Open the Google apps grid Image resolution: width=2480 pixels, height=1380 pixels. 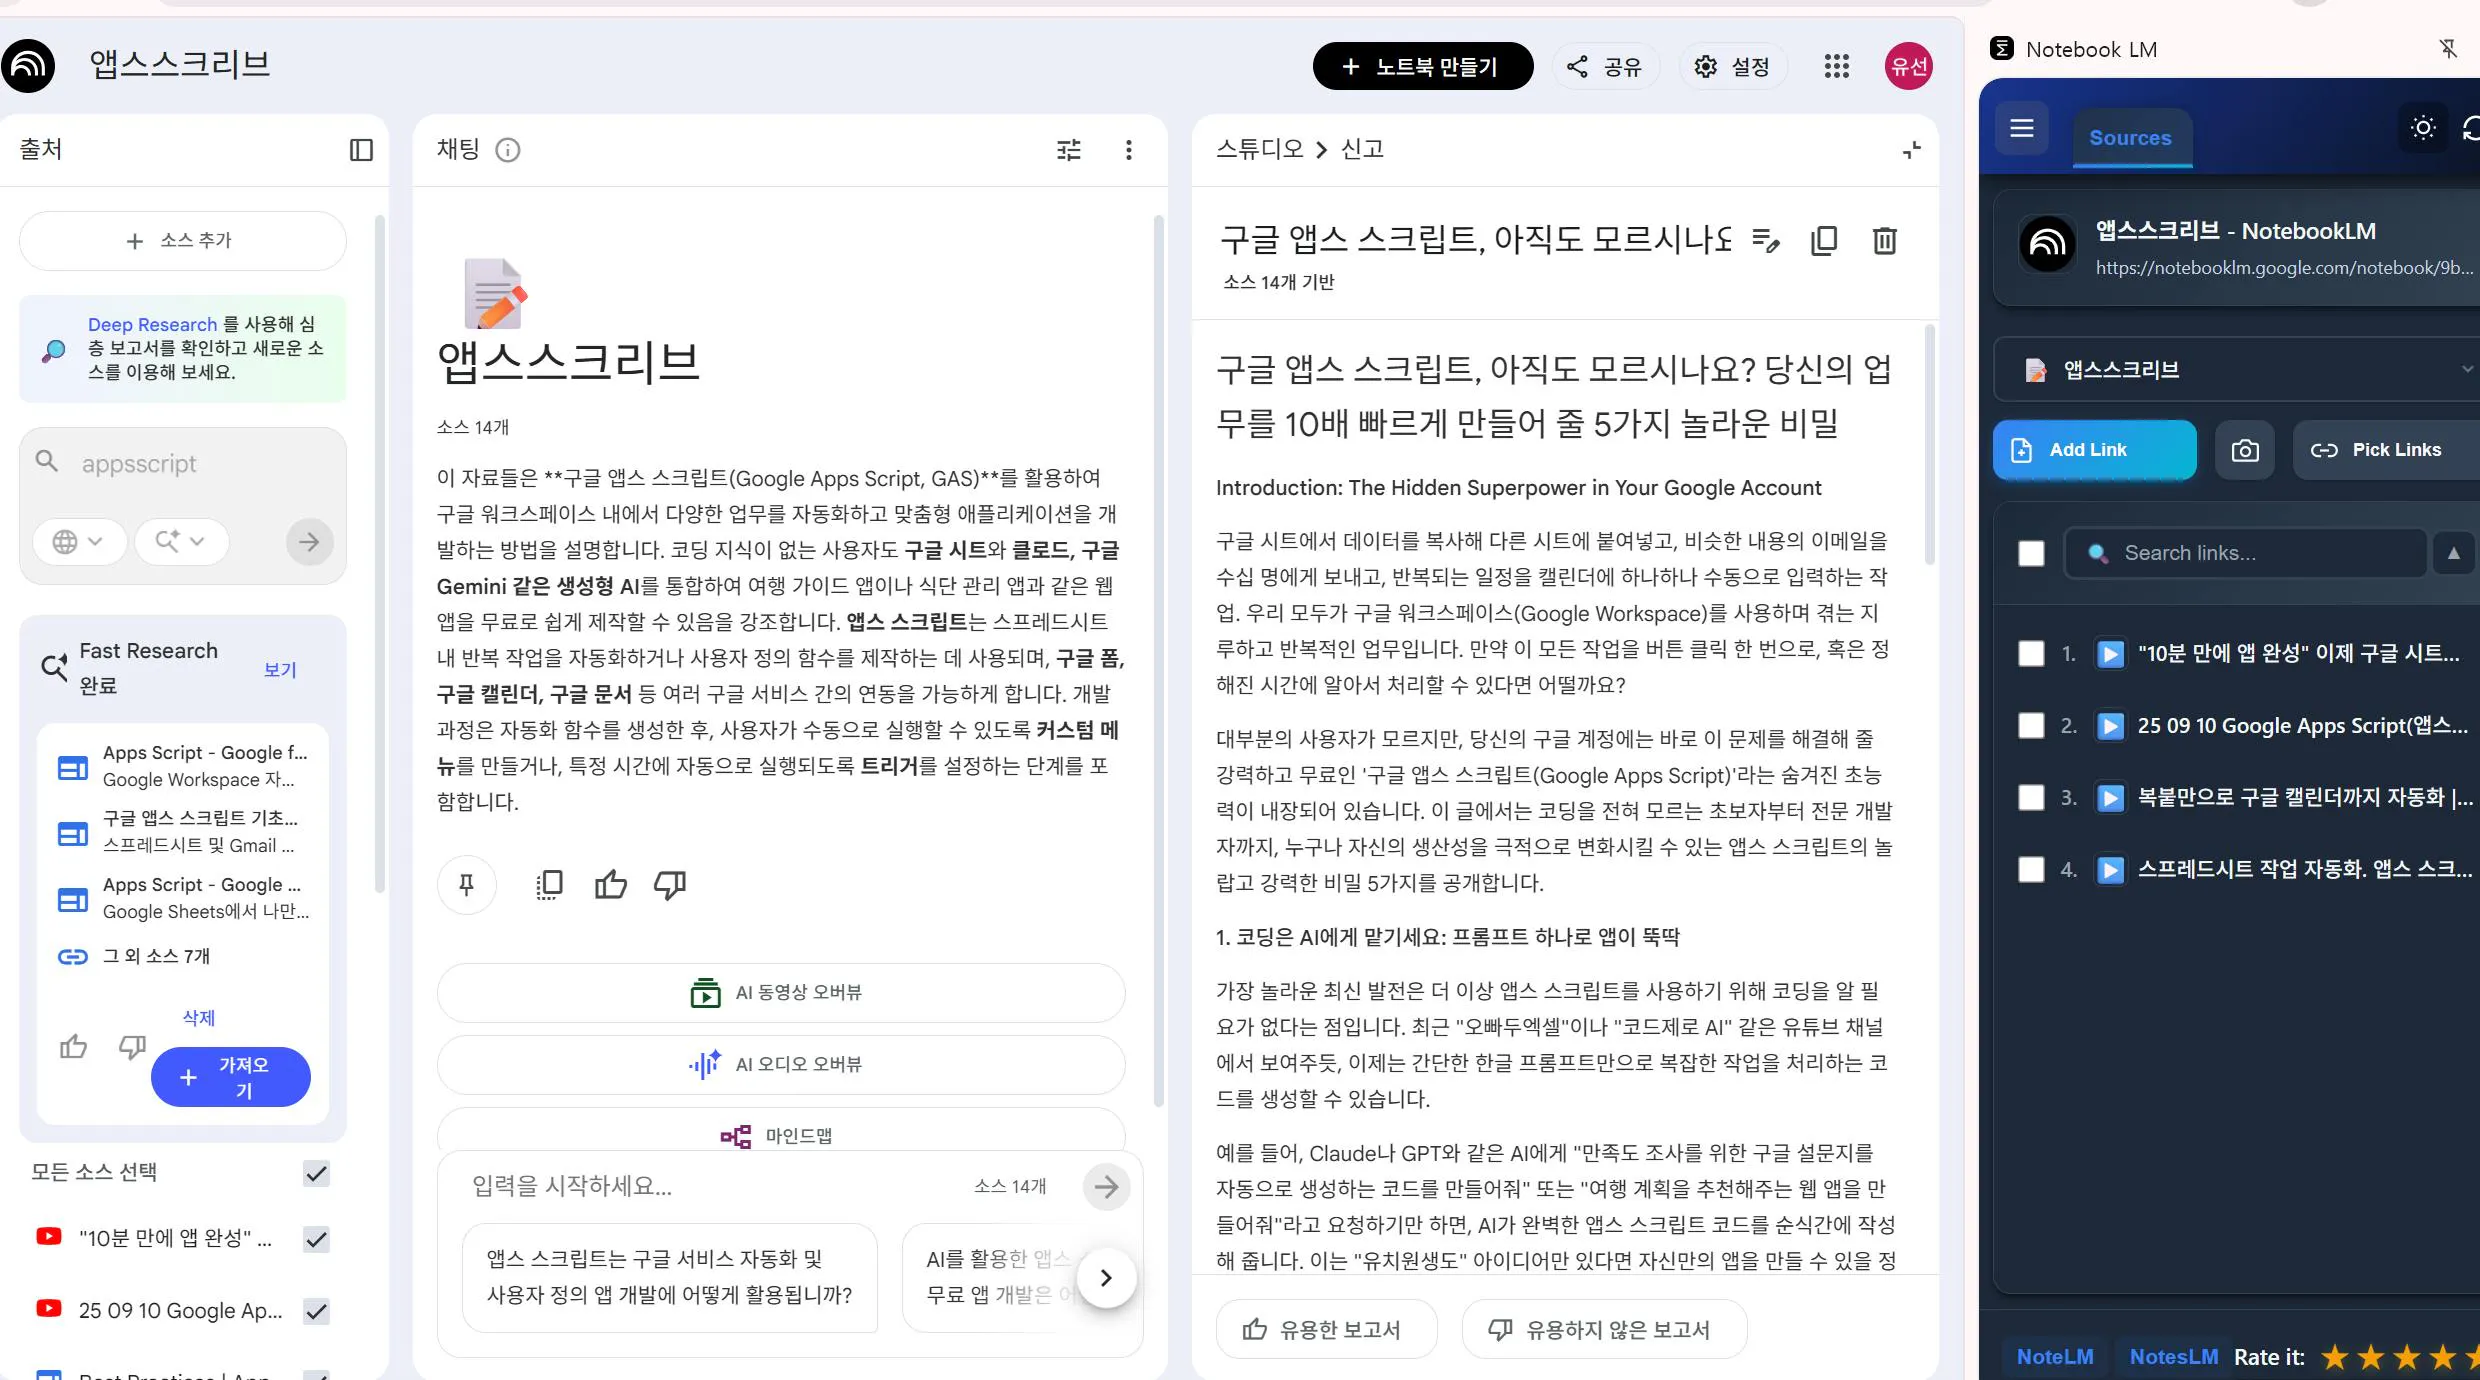pos(1838,65)
